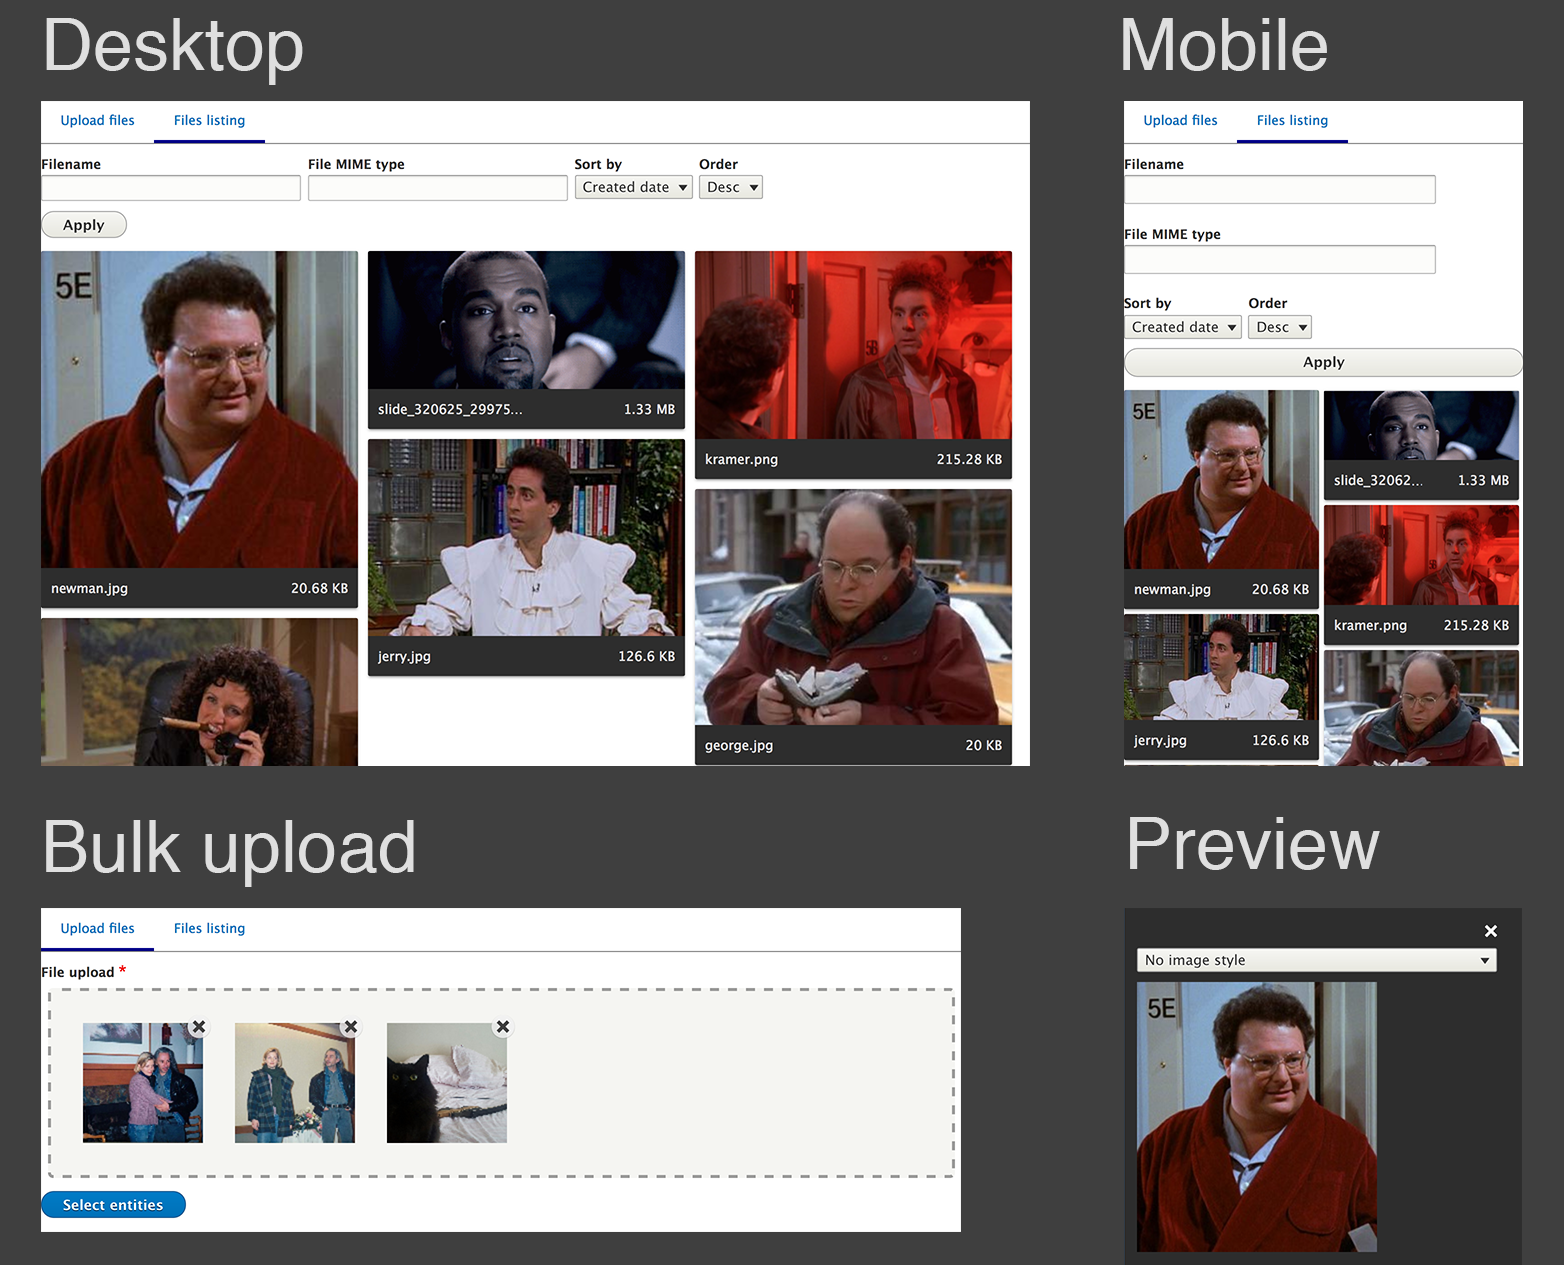The width and height of the screenshot is (1564, 1265).
Task: Select slide_32062 thumbnail in Mobile listing
Action: pyautogui.click(x=1421, y=426)
